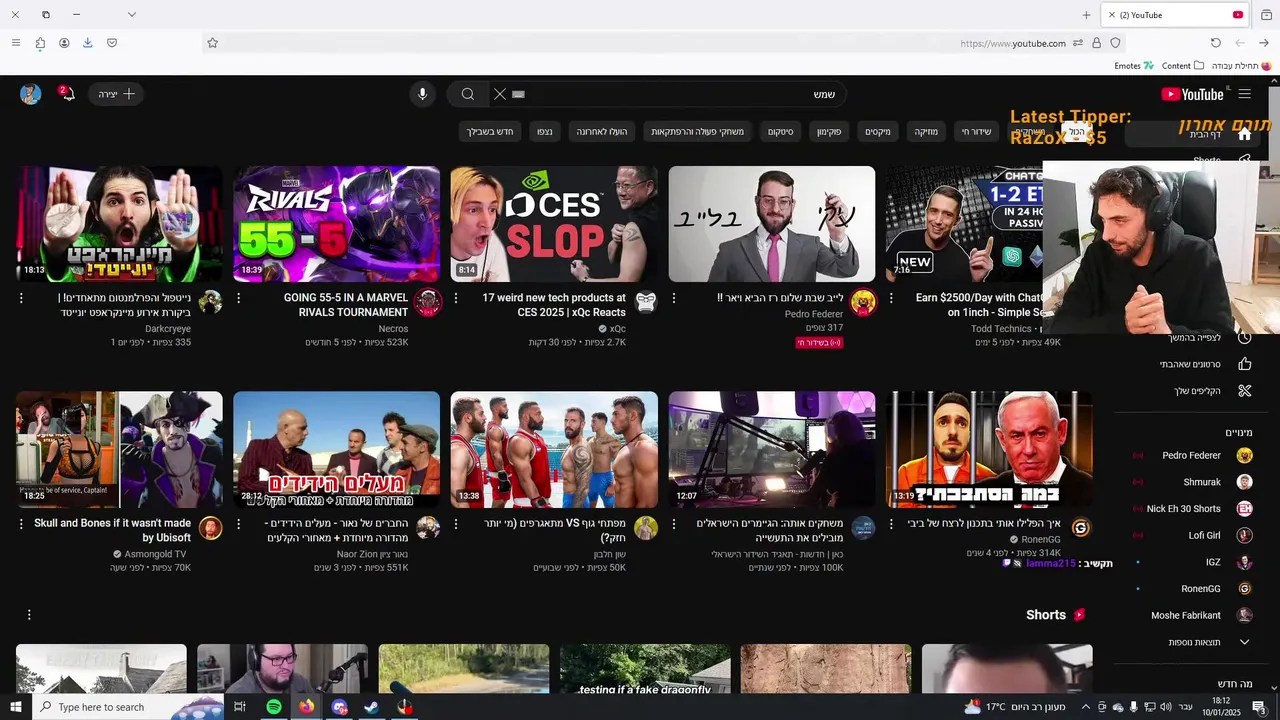The width and height of the screenshot is (1280, 720).
Task: Open options menu for Marvel Rivals video
Action: click(238, 298)
